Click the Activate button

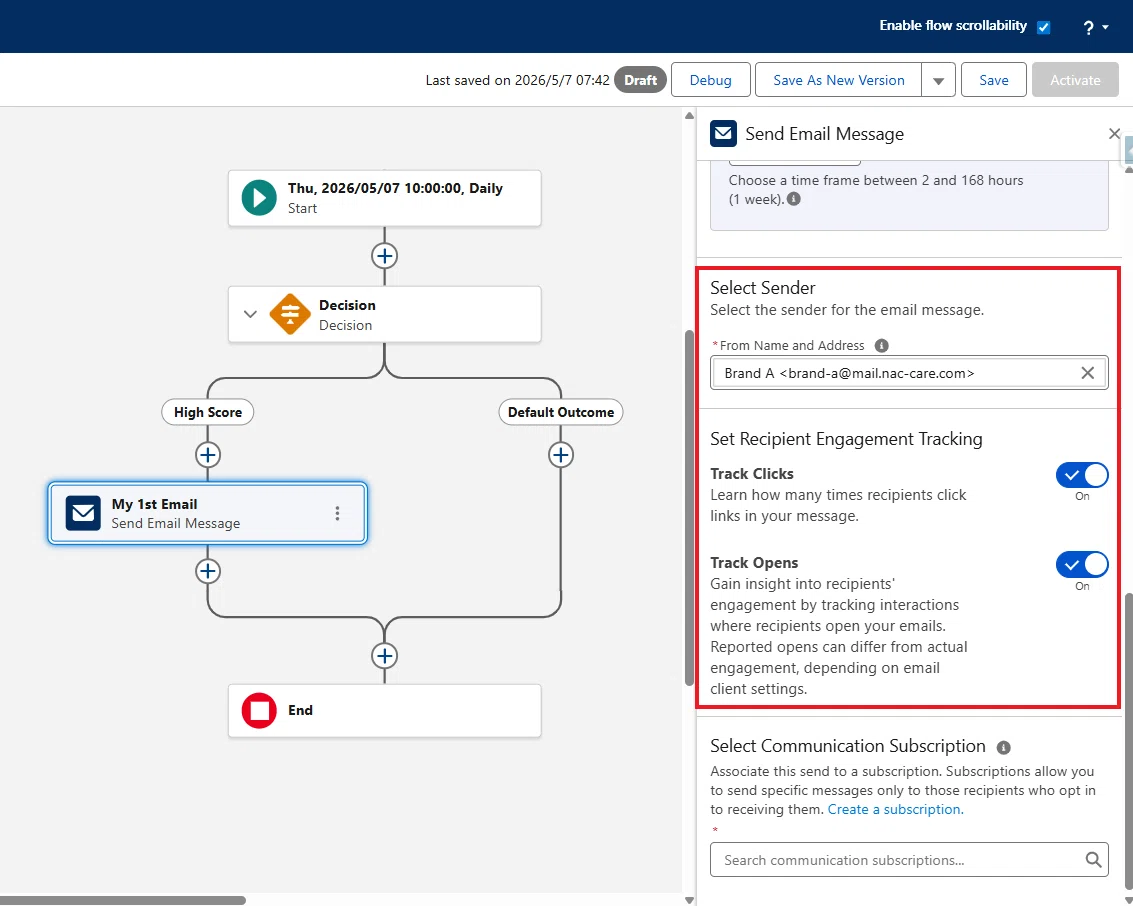[x=1075, y=80]
